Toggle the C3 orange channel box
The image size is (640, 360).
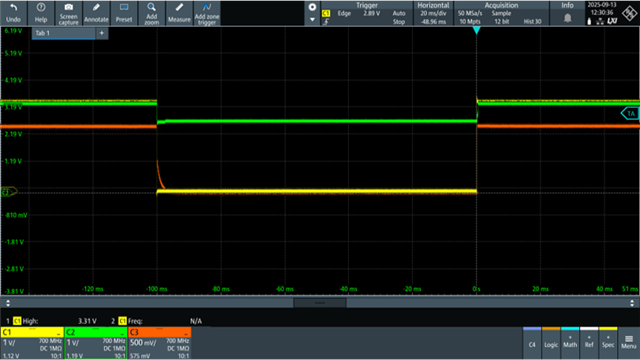click(x=160, y=343)
